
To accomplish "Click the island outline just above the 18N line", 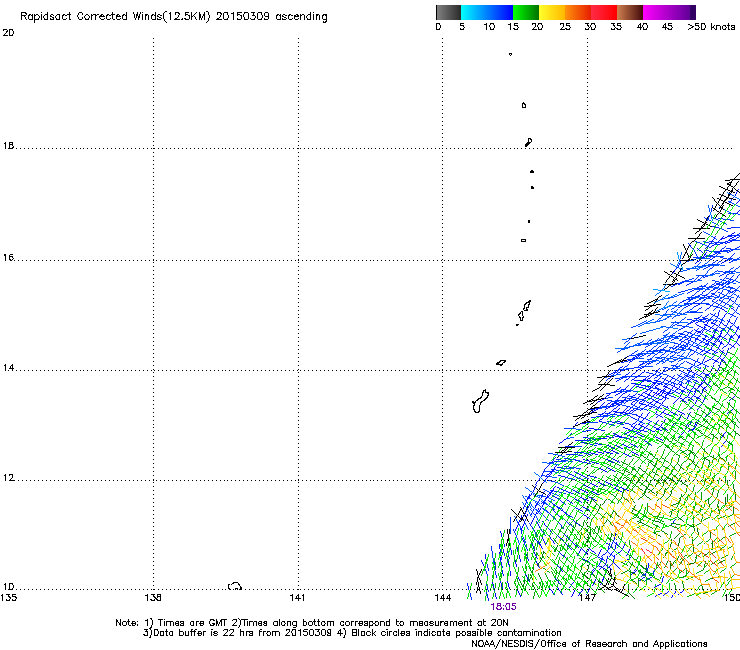I will coord(529,143).
